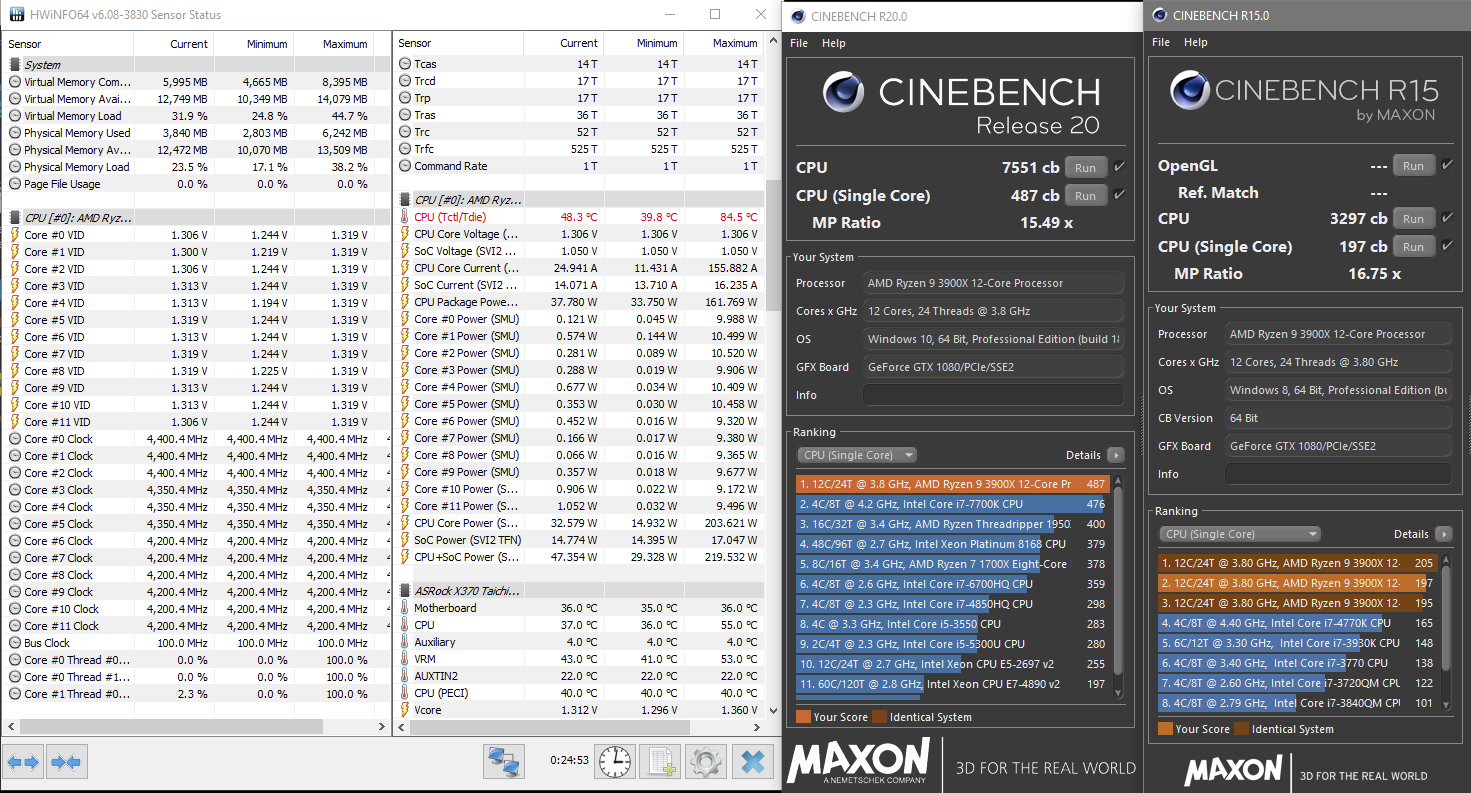The width and height of the screenshot is (1471, 793).
Task: Toggle CPU (Single Core) checkbox in Cinebench R20
Action: (x=1119, y=195)
